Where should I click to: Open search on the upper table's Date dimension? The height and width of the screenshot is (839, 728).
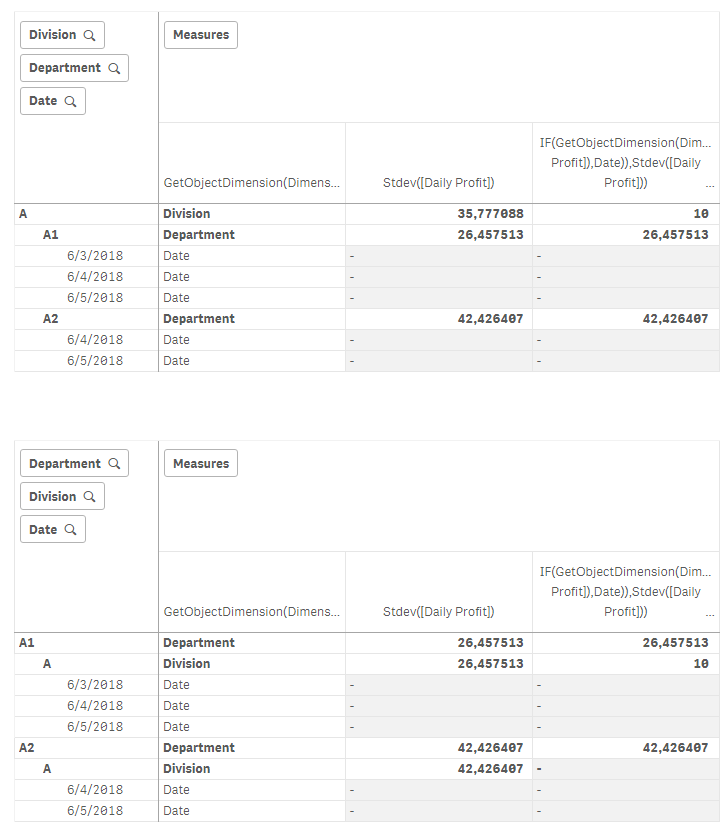pyautogui.click(x=70, y=101)
